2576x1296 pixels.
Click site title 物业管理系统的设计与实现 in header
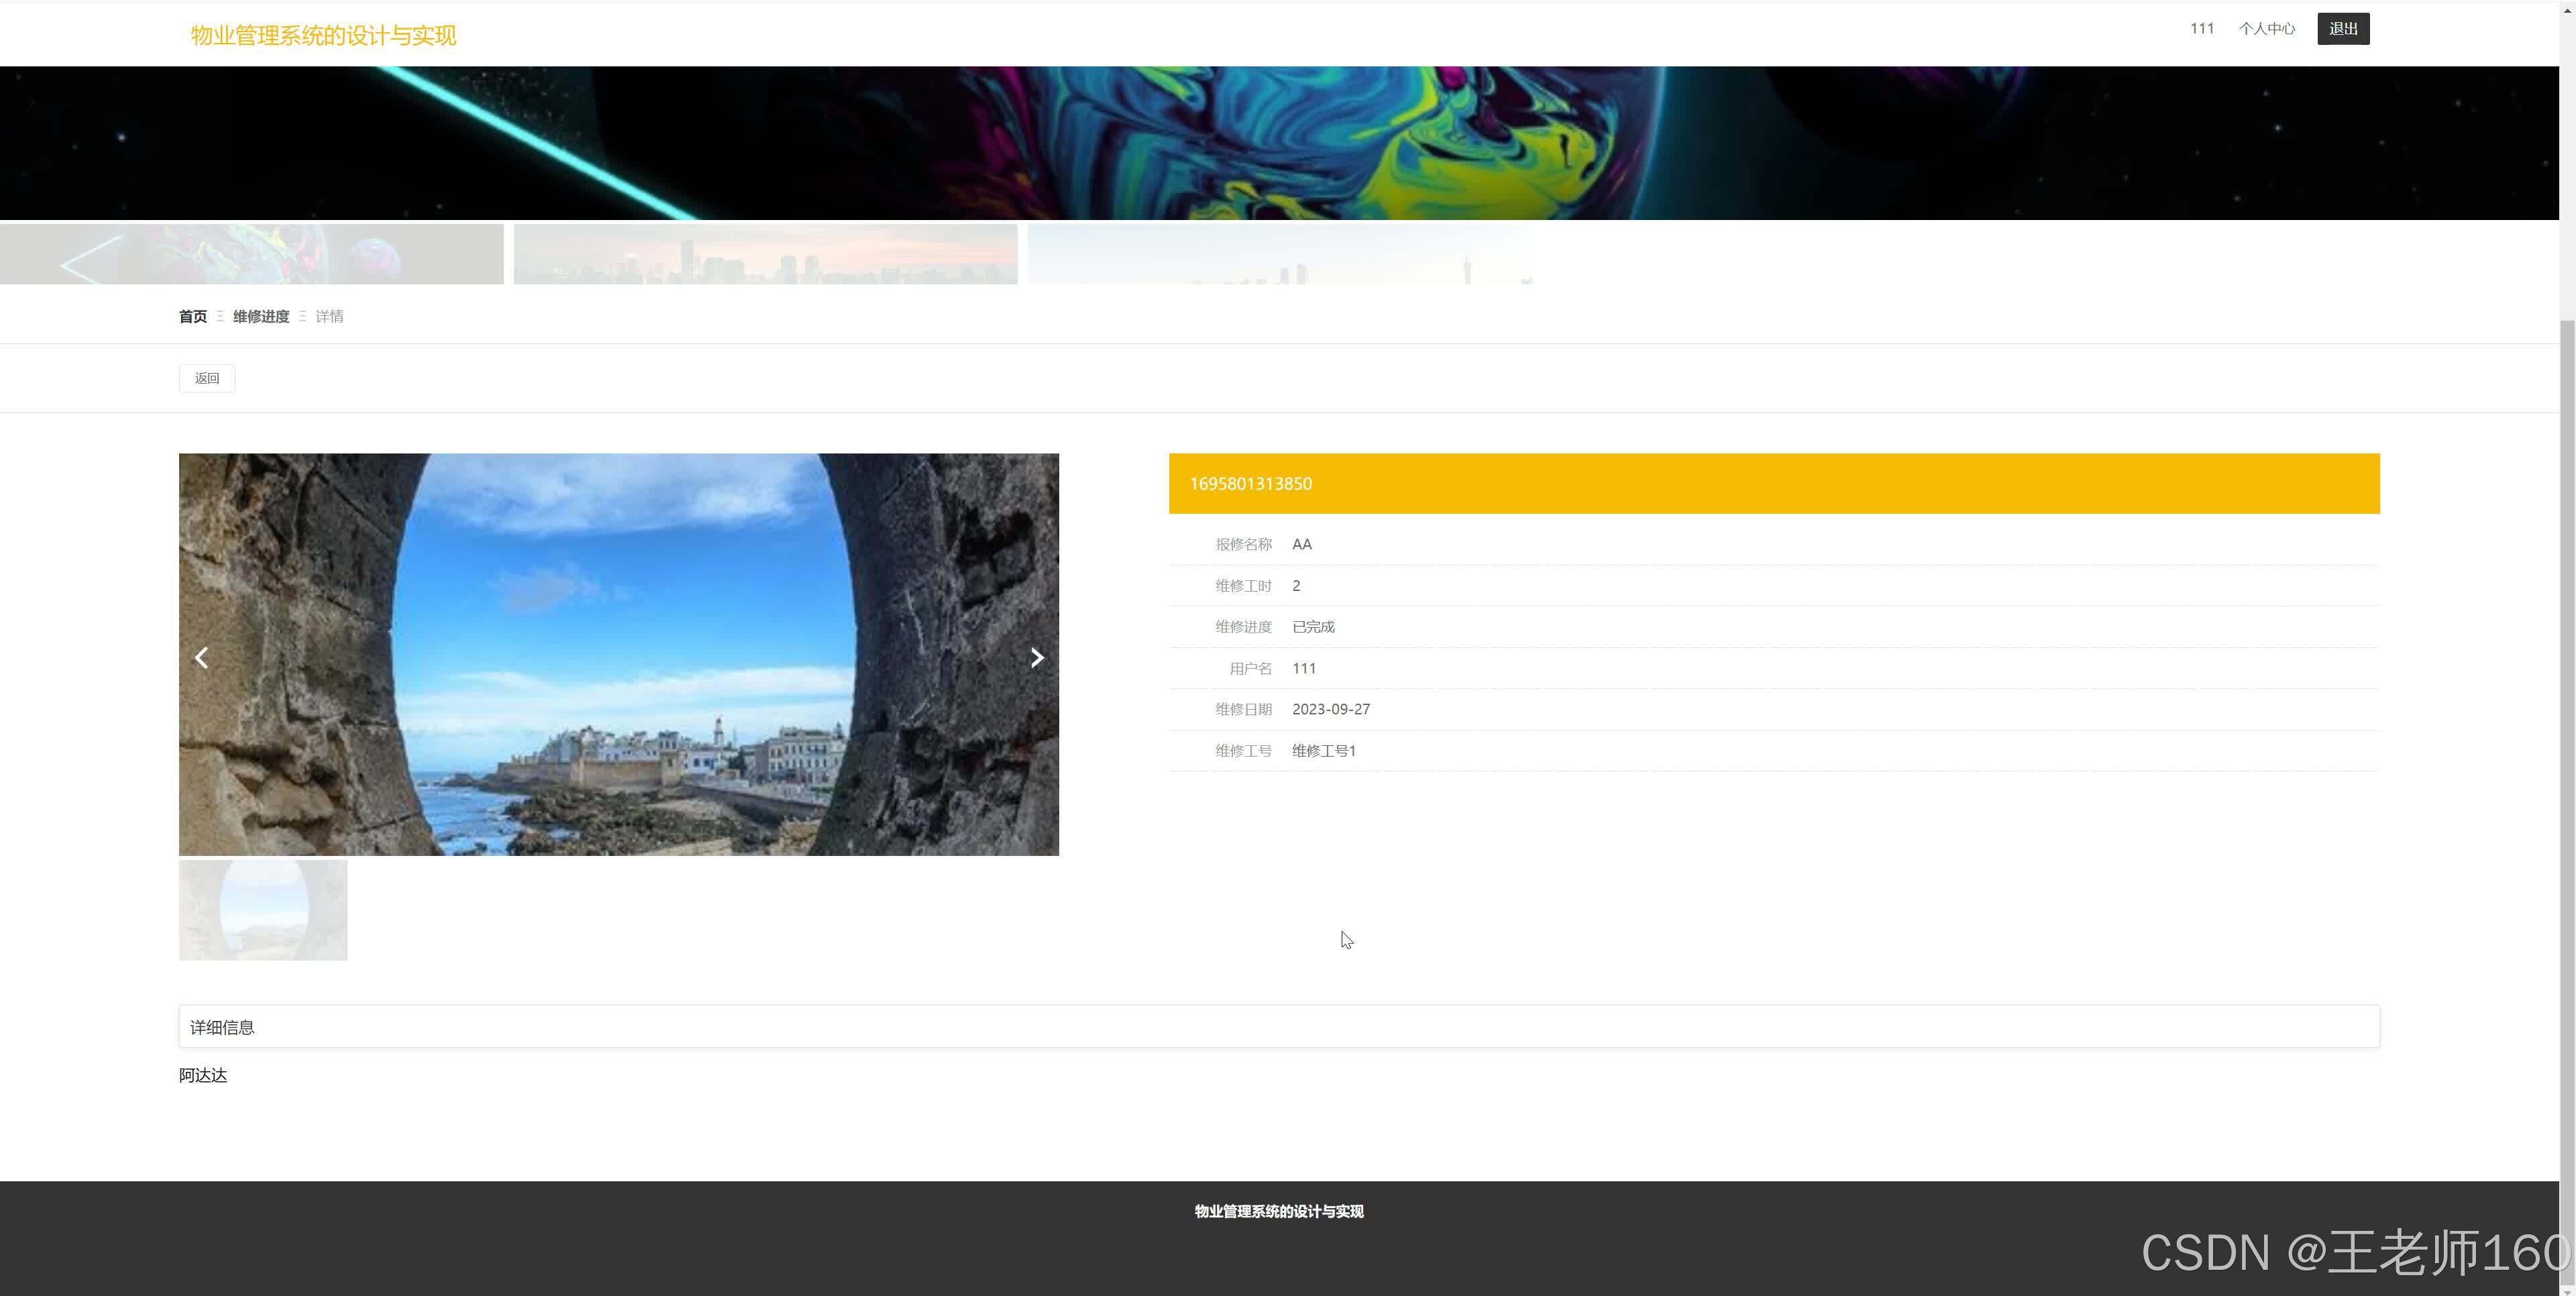tap(323, 35)
